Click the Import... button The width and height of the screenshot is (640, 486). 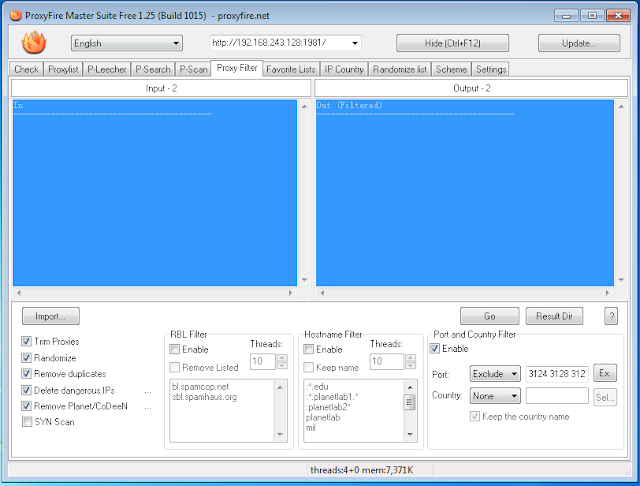point(51,316)
